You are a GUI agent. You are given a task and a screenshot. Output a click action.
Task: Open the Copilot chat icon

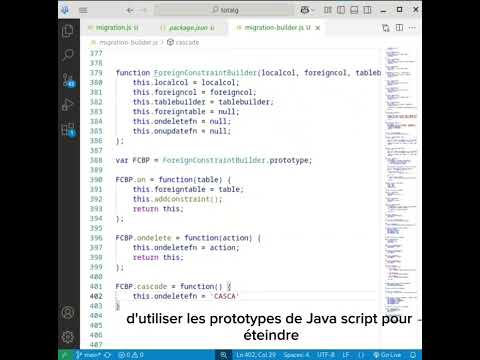304,10
